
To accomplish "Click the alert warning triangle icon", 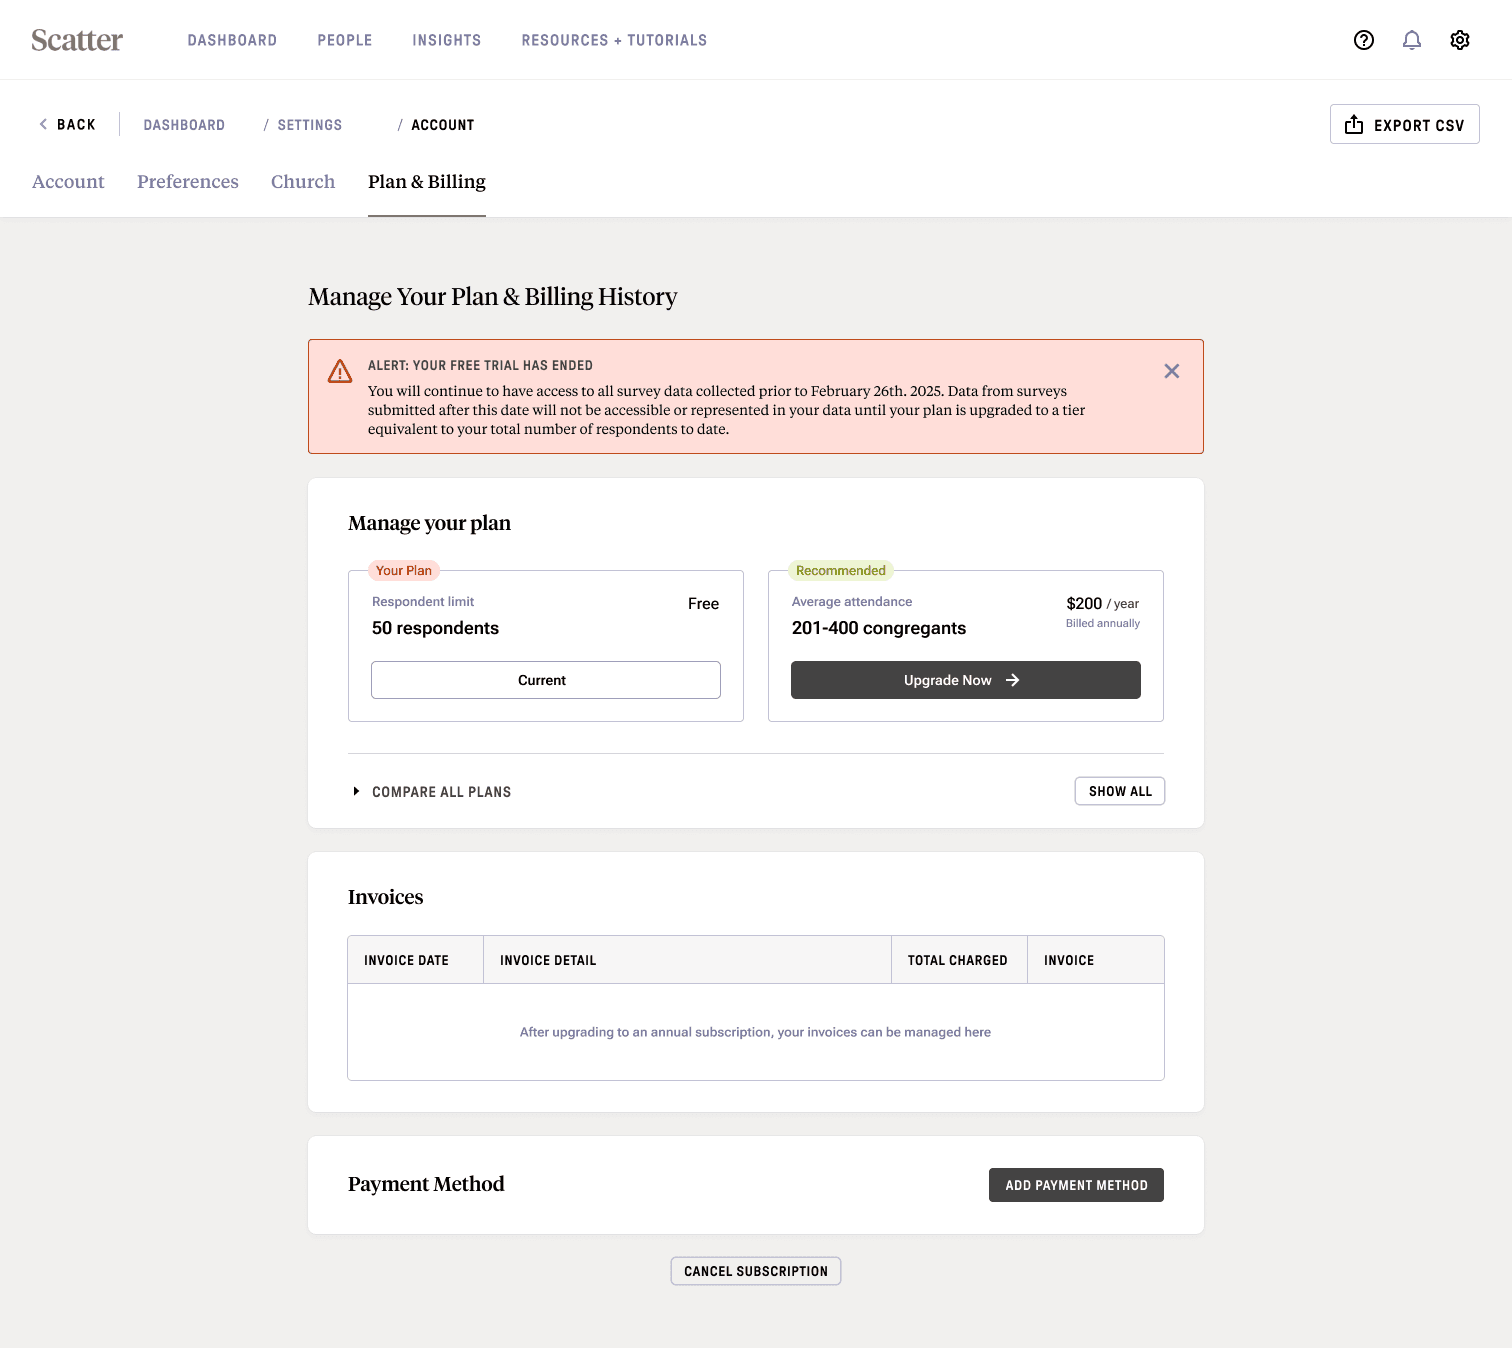I will [x=340, y=371].
